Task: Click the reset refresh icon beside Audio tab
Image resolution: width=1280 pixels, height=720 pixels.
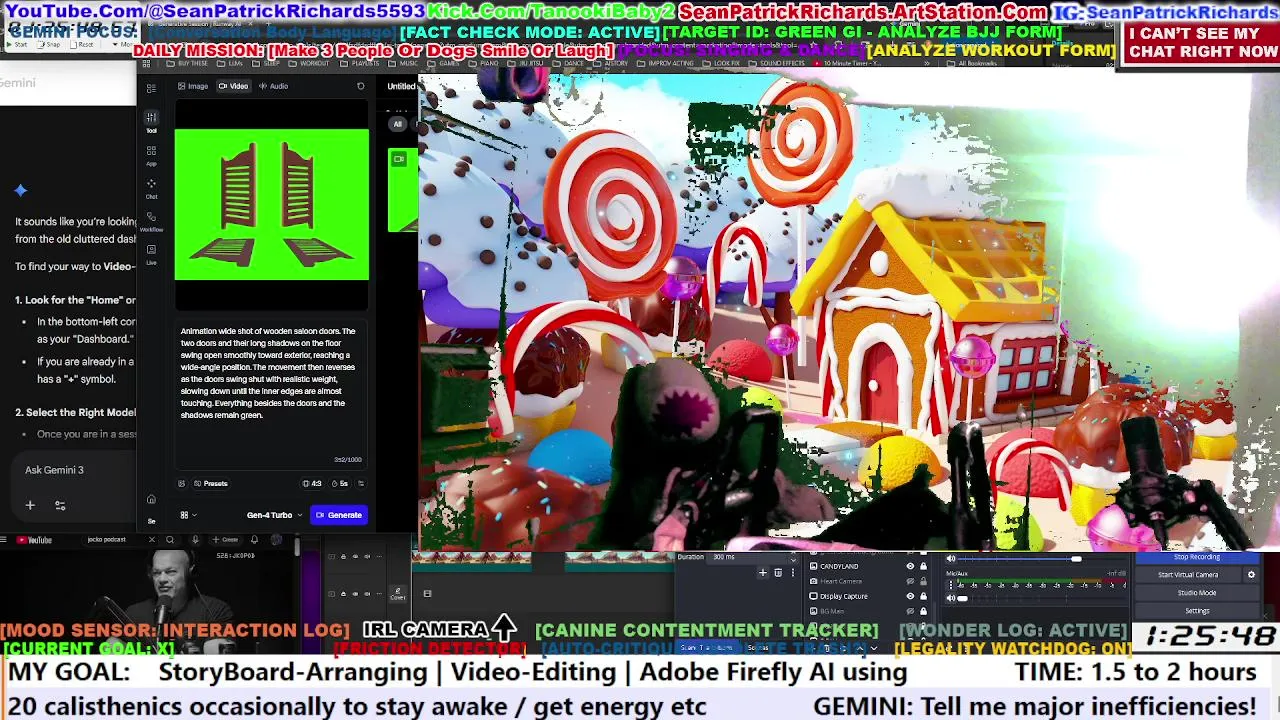Action: click(361, 86)
